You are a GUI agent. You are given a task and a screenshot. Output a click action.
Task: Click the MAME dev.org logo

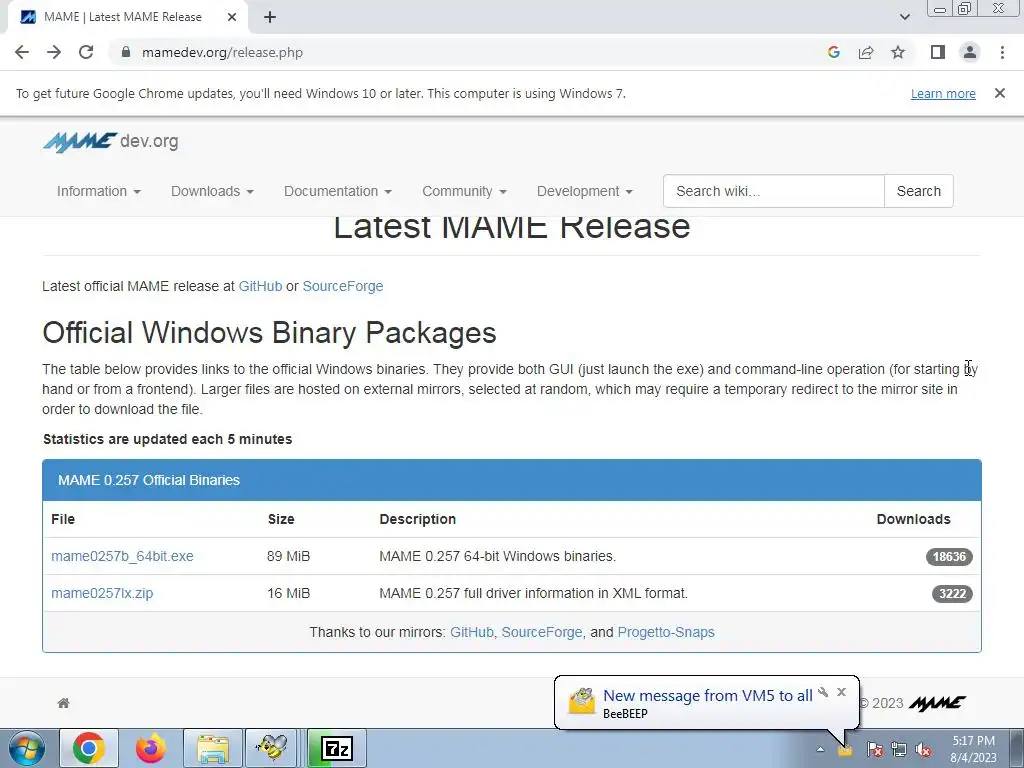coord(110,142)
